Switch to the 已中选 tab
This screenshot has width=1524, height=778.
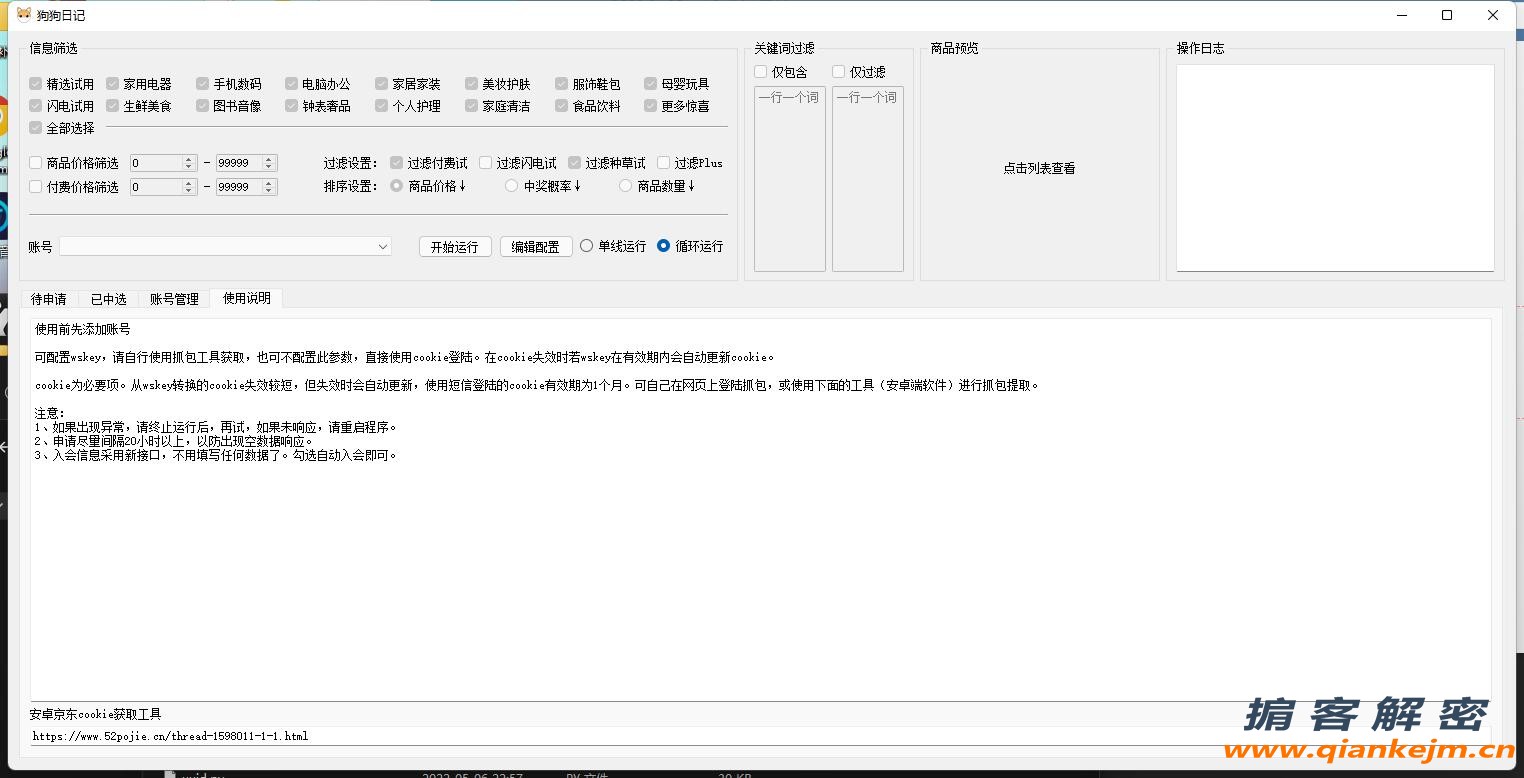[109, 299]
